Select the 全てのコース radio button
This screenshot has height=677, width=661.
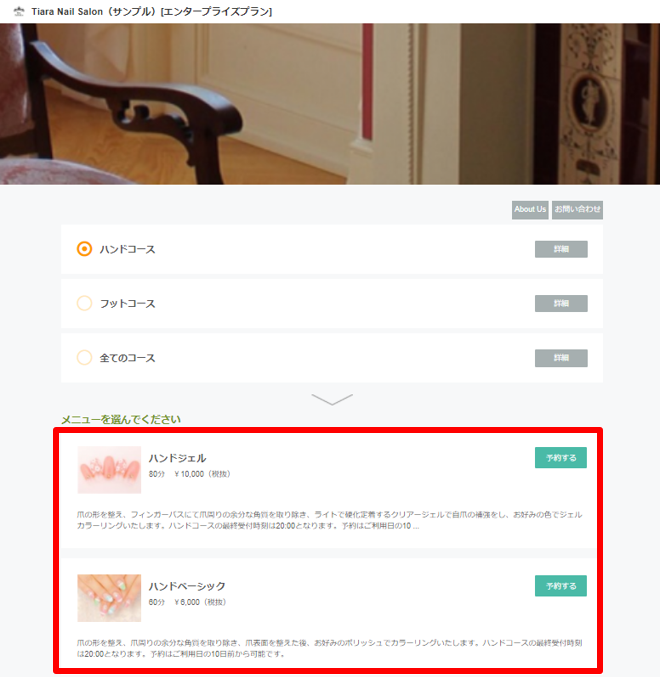[x=84, y=357]
